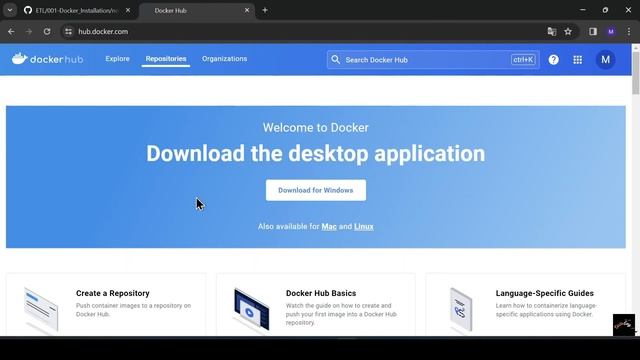This screenshot has height=360, width=640.
Task: Click the ctrl+K shortcut badge
Action: pyautogui.click(x=523, y=60)
